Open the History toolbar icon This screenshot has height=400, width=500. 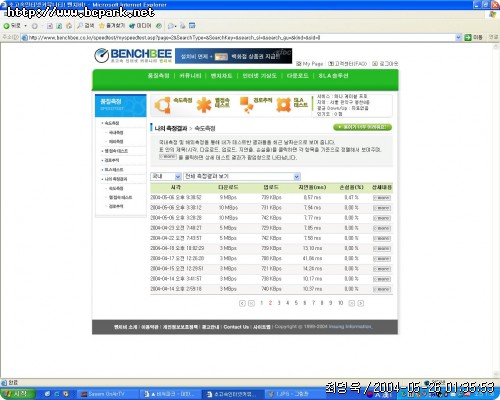click(x=159, y=26)
